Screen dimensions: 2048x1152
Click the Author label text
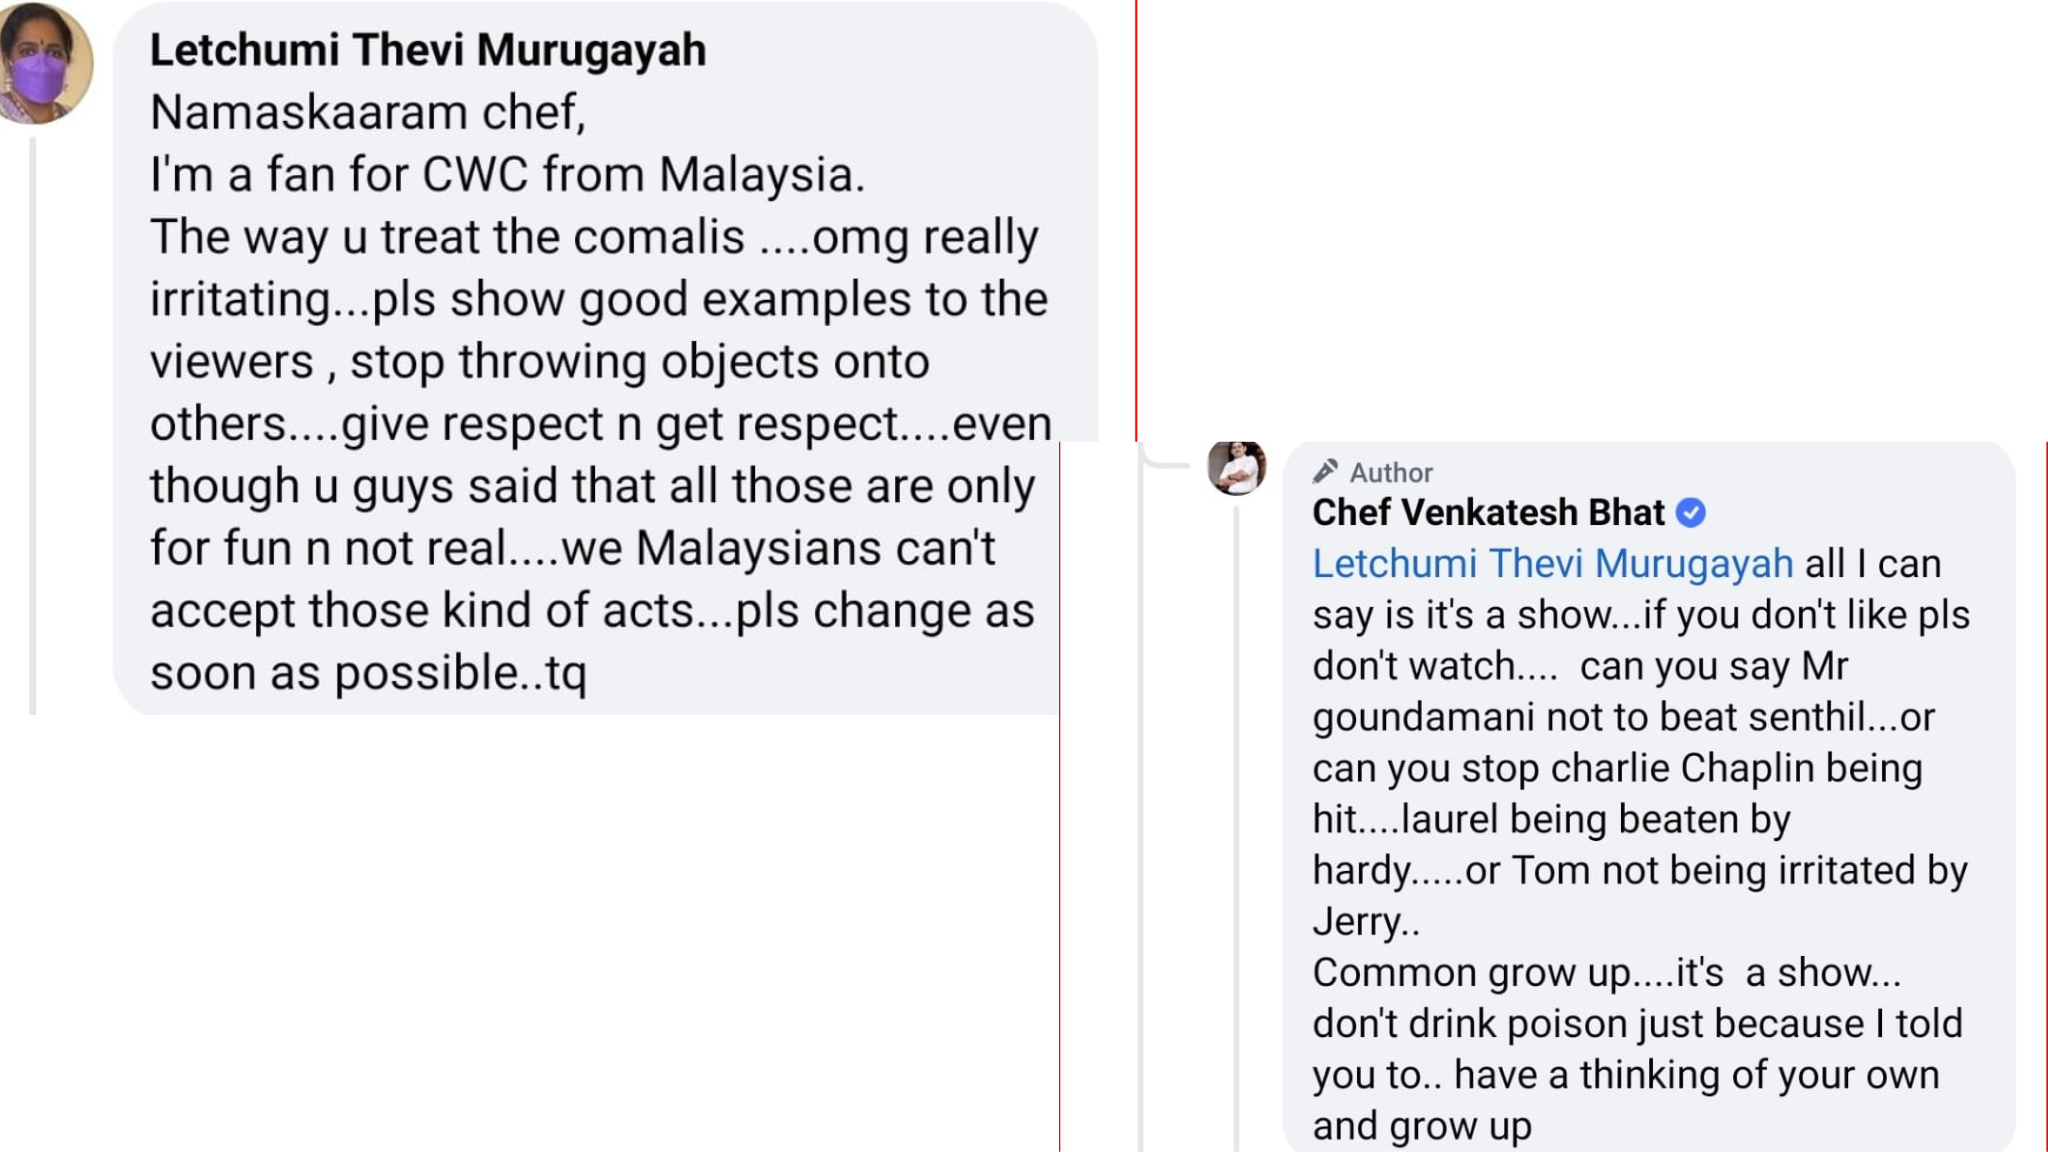pyautogui.click(x=1391, y=473)
